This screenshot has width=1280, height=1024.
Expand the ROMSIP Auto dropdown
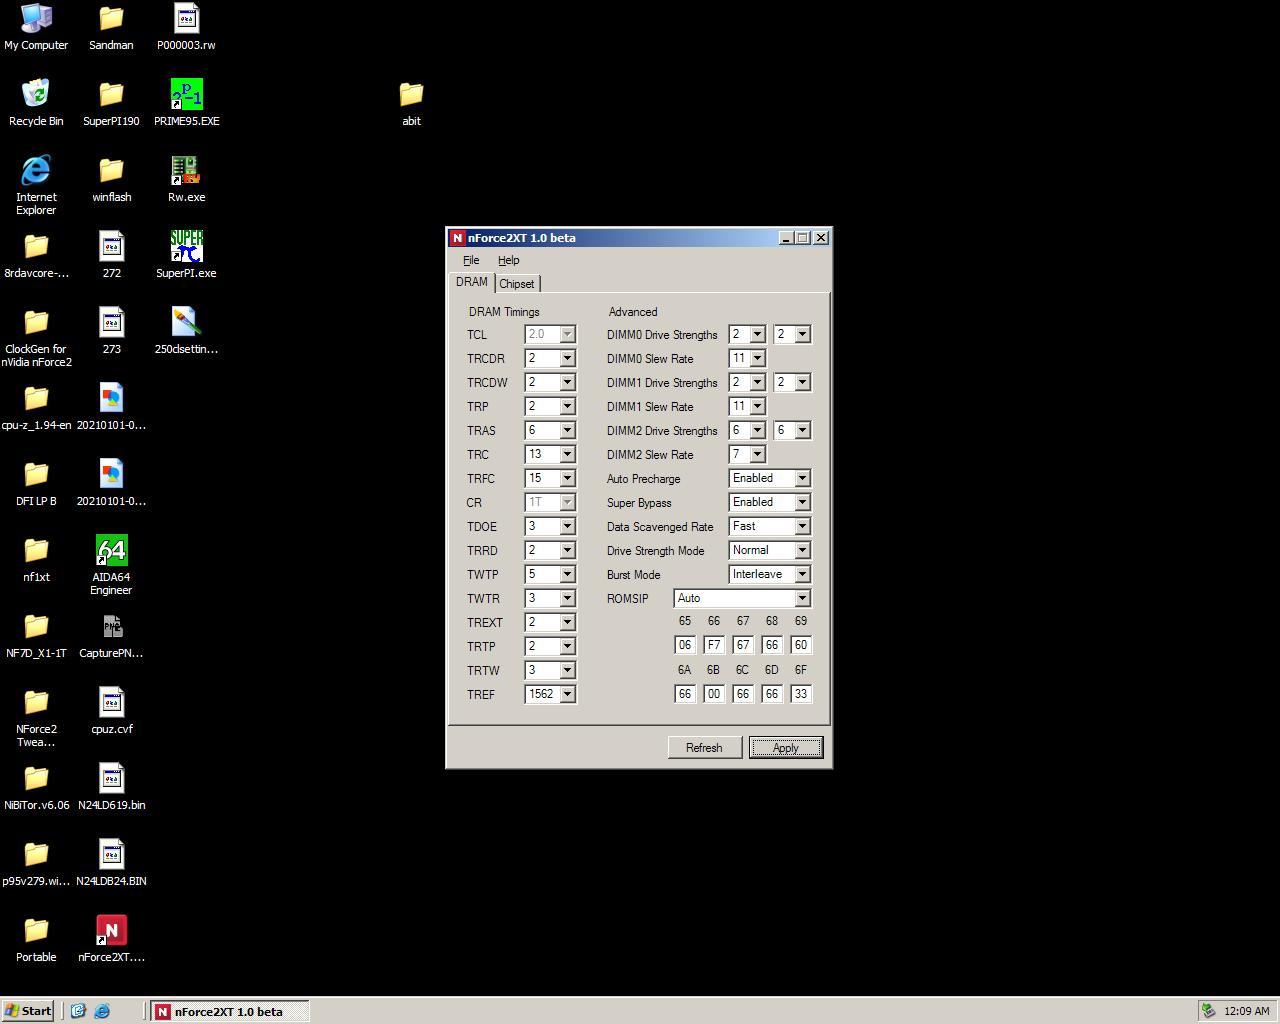[x=802, y=598]
